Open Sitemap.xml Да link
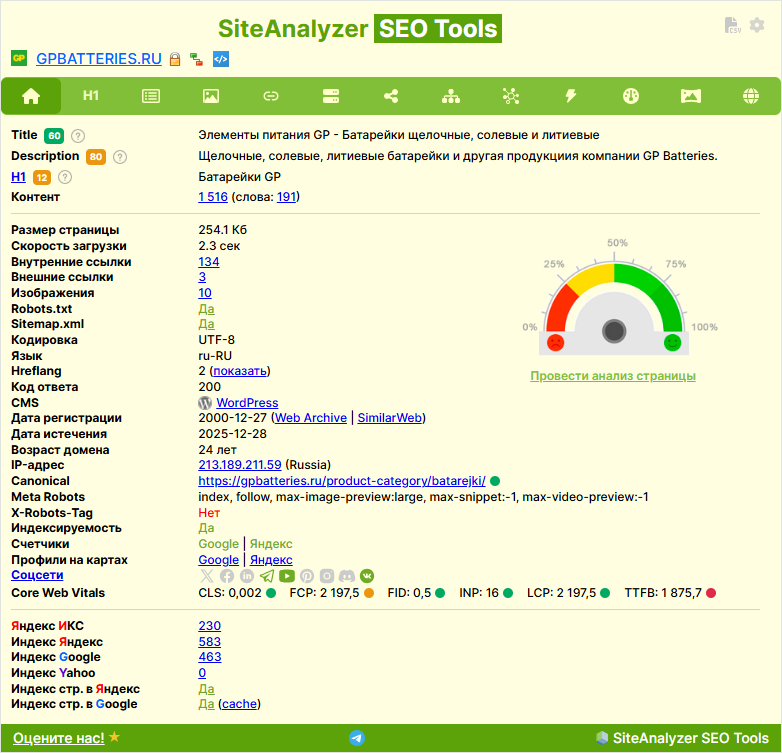 point(206,324)
